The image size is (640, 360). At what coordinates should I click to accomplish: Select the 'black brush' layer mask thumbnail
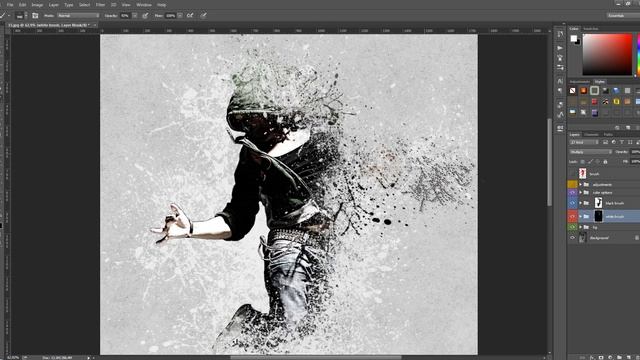click(x=598, y=203)
